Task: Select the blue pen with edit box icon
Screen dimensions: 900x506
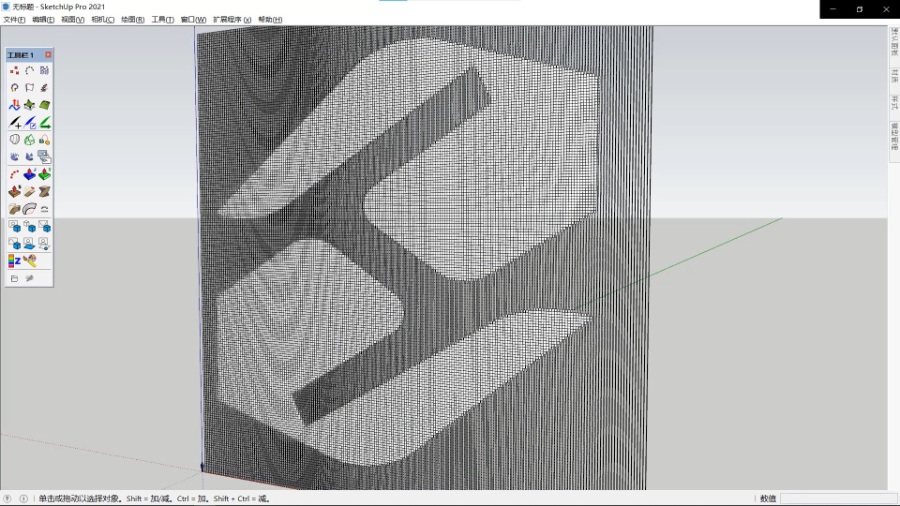Action: 29,122
